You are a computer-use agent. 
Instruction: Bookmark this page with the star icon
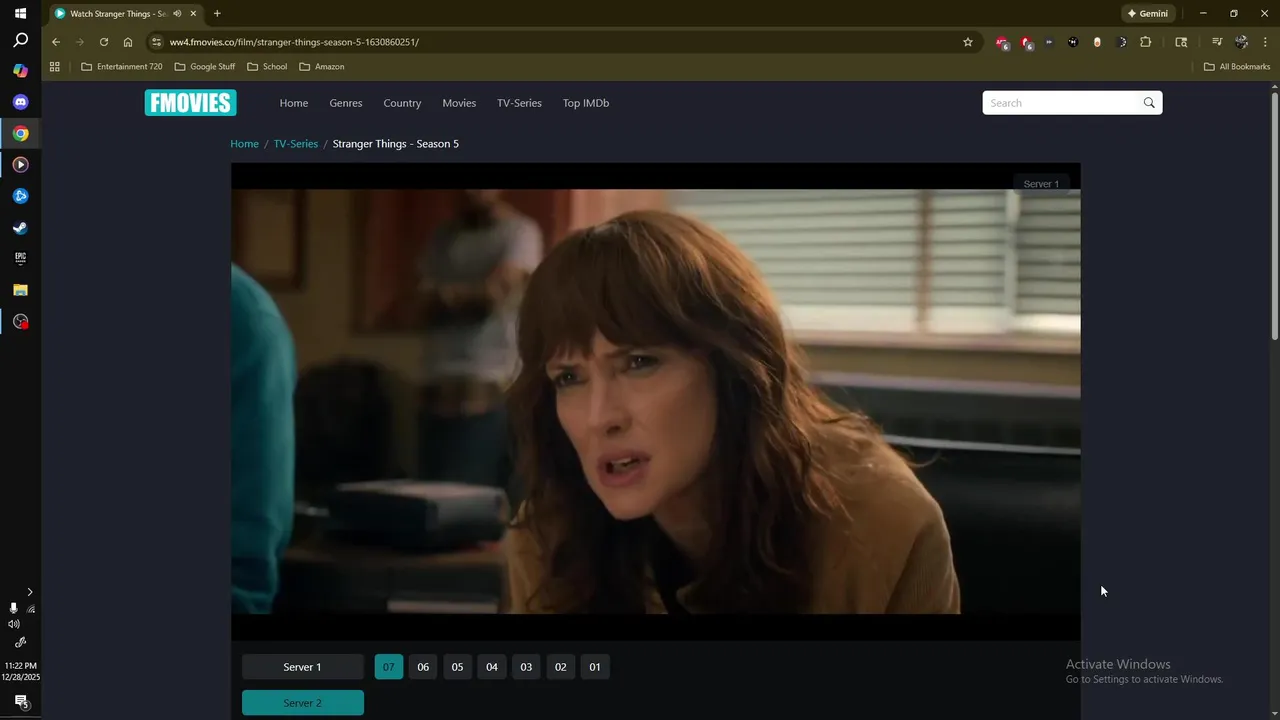pyautogui.click(x=968, y=42)
